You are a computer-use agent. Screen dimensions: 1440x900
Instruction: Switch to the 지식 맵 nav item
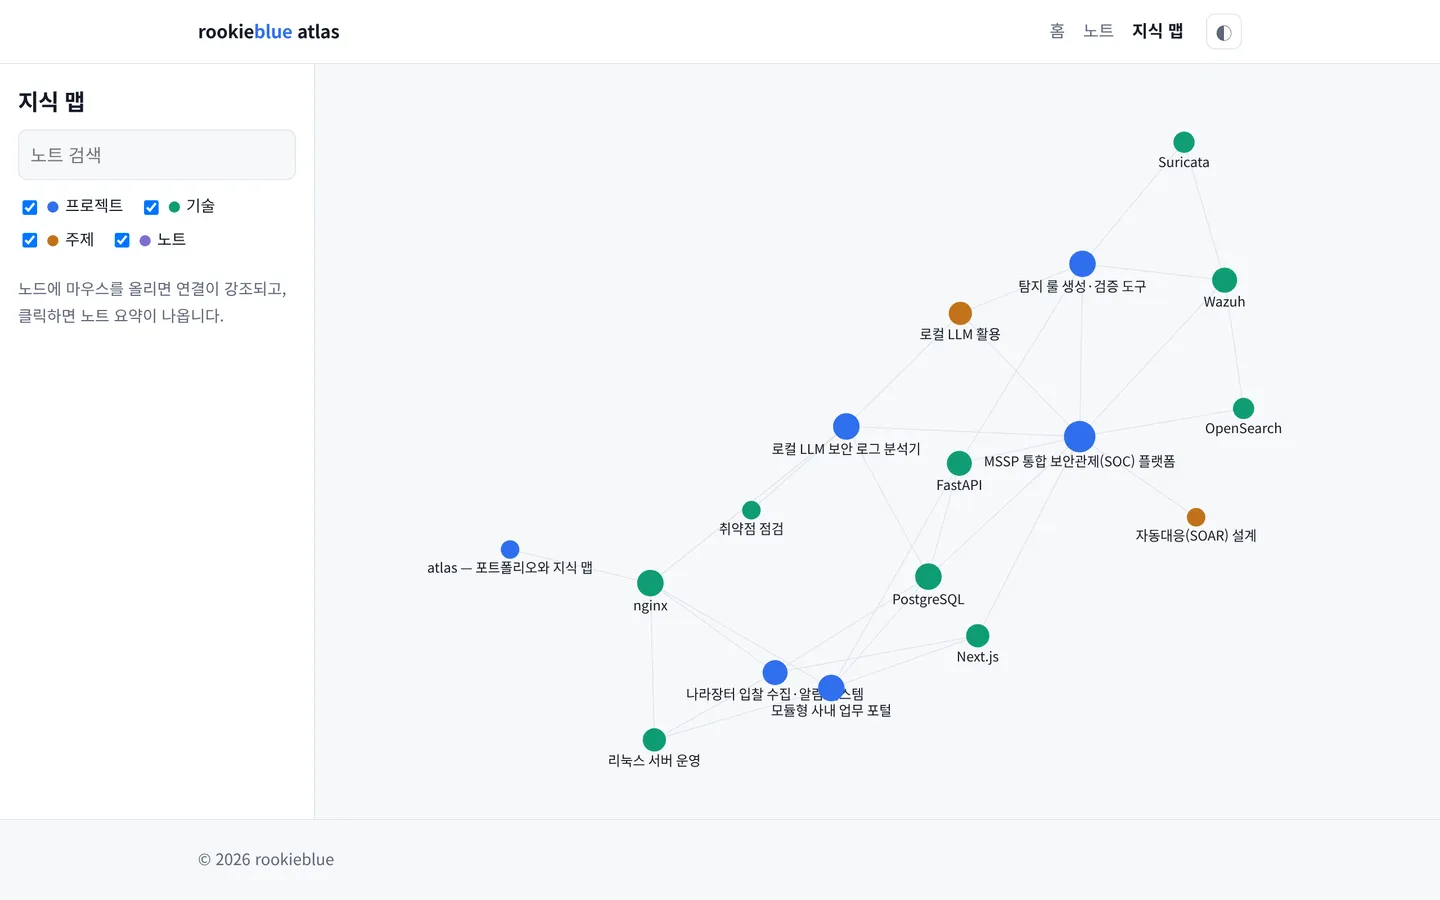[1157, 31]
